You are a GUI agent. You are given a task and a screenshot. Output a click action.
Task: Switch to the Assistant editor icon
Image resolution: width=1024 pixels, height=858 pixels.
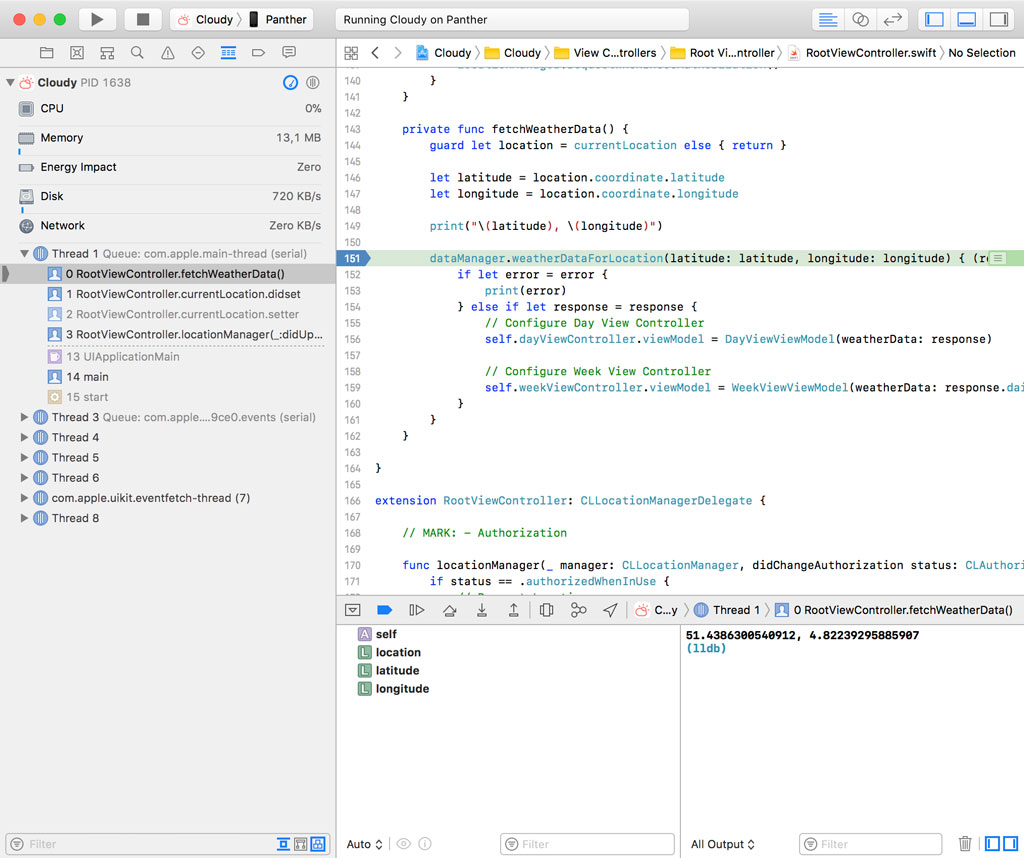[861, 19]
